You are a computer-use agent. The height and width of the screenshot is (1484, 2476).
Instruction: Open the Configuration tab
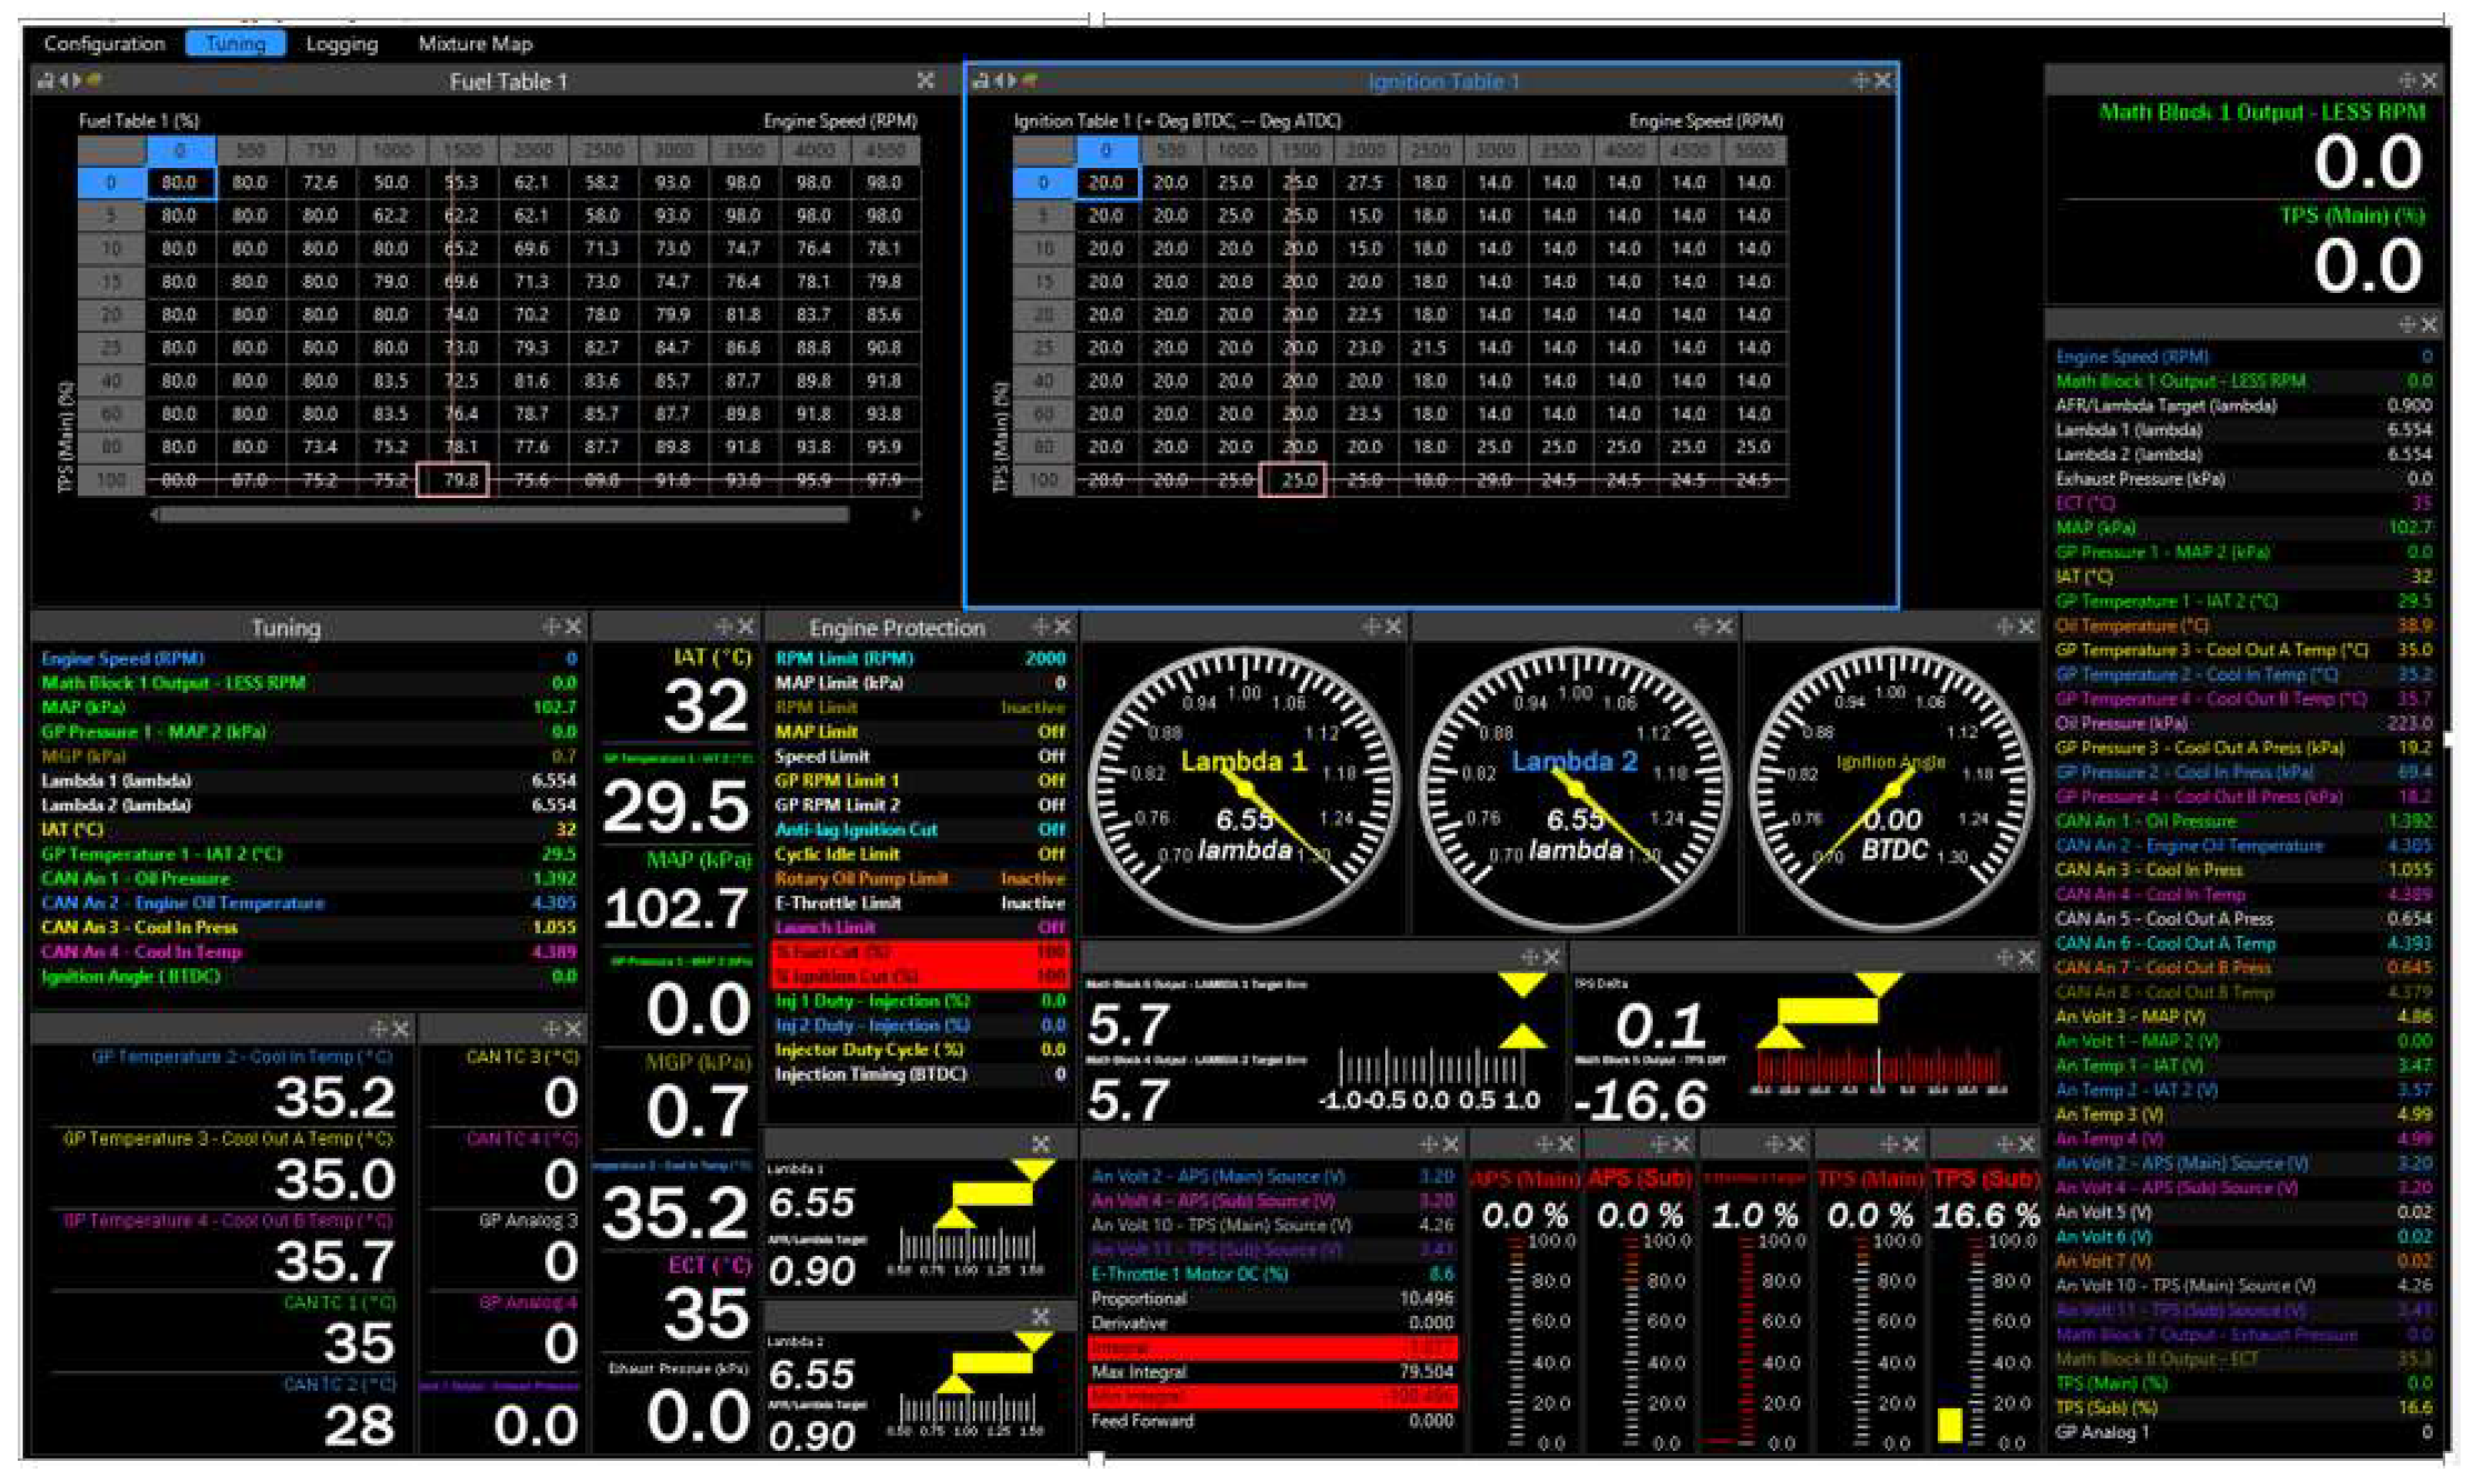[104, 44]
